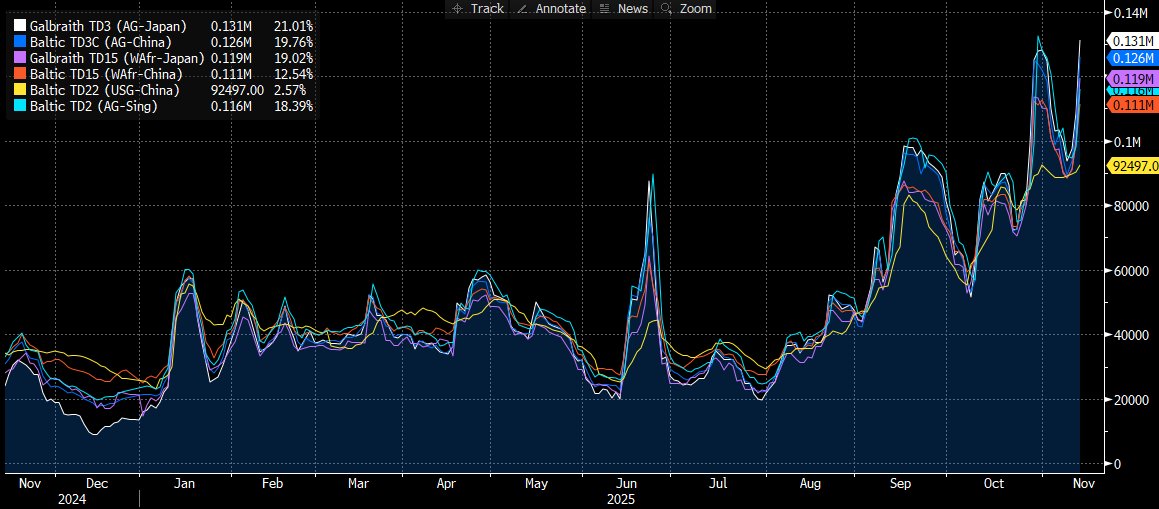Click the 2025 year label

click(x=619, y=499)
